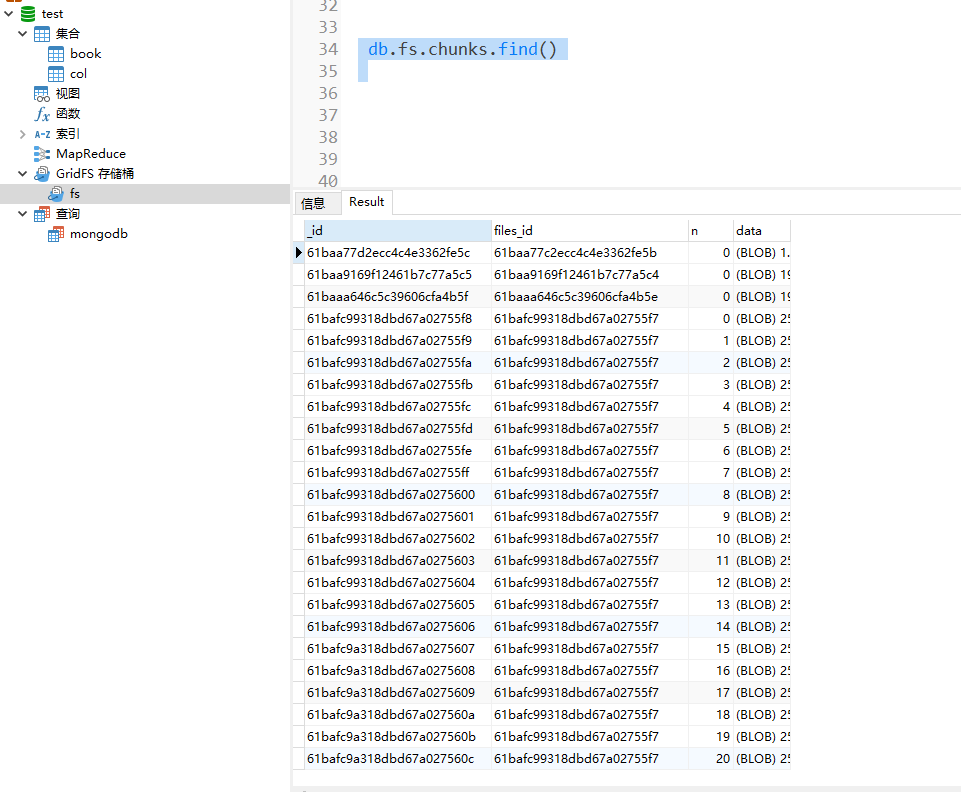Viewport: 961px width, 792px height.
Task: Click BLOB data cell in n=15 row
Action: [762, 649]
